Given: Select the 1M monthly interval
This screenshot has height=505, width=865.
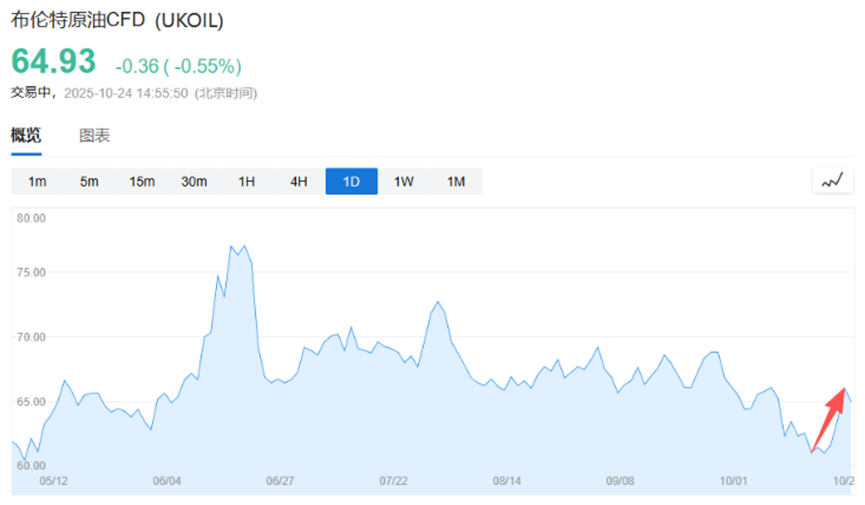Looking at the screenshot, I should click(456, 181).
